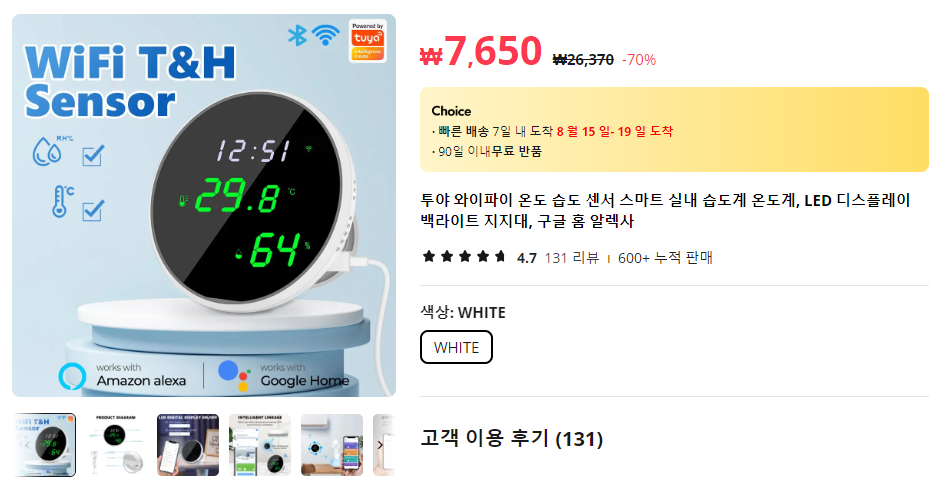Viewport: 934px width, 492px height.
Task: Click the checkmark box beside thermometer icon
Action: pos(93,210)
